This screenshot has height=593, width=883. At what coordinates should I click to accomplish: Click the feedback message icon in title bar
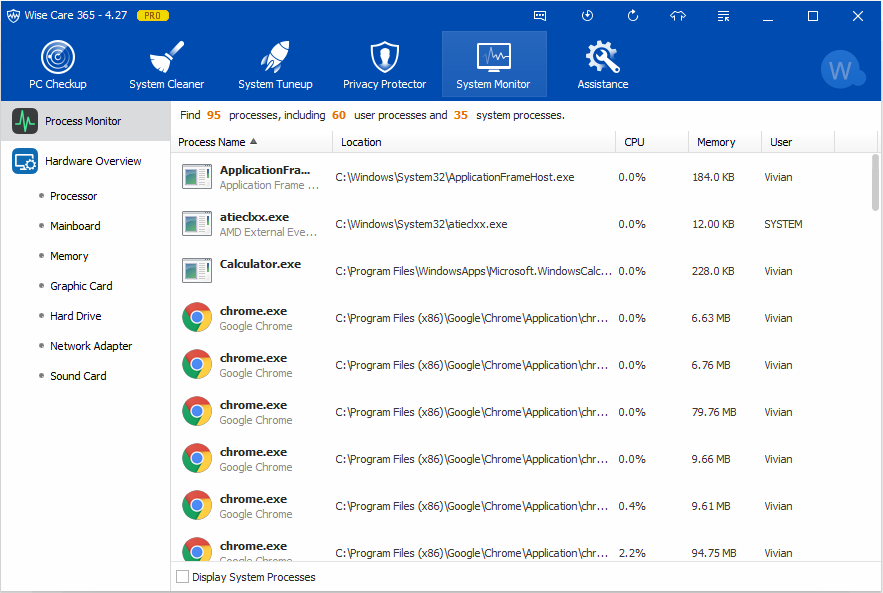pyautogui.click(x=539, y=16)
